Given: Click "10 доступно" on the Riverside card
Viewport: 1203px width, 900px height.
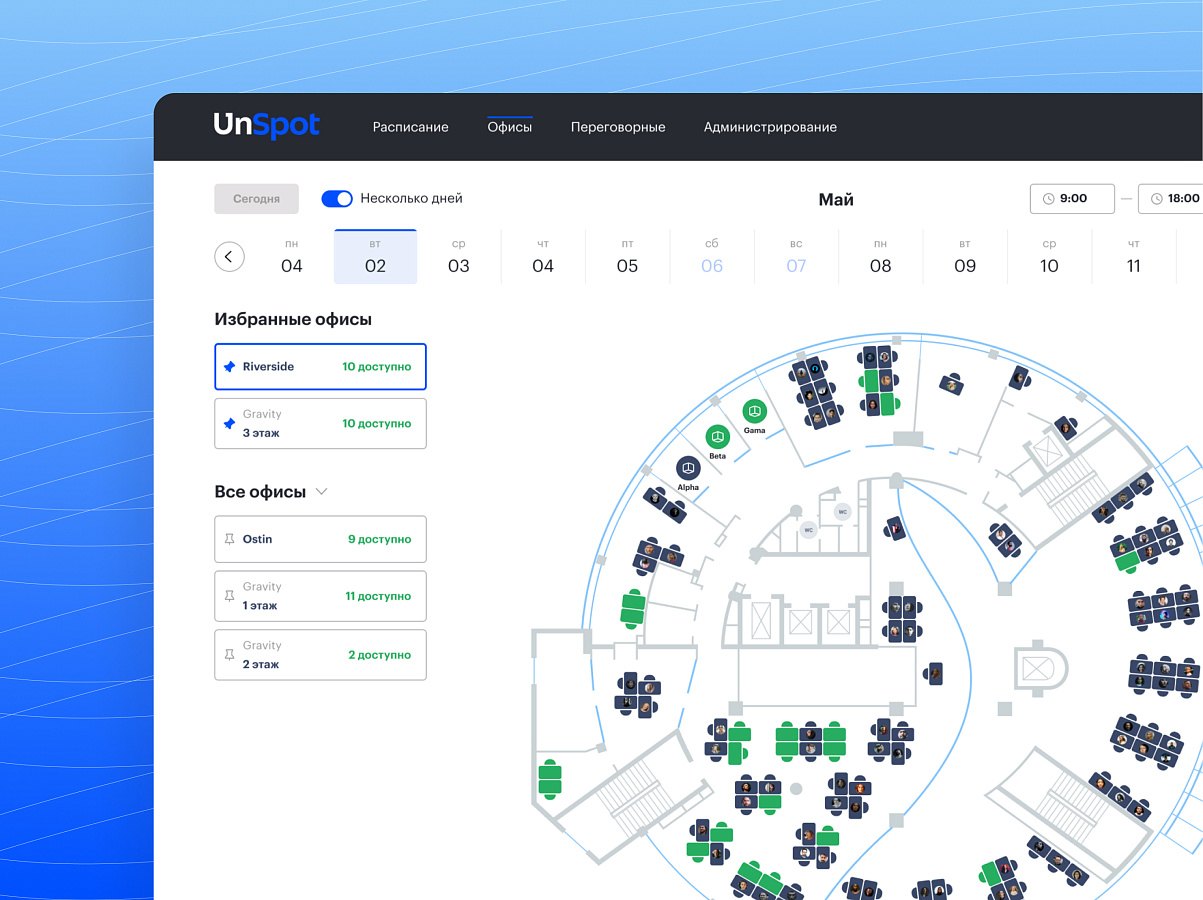Looking at the screenshot, I should tap(377, 367).
